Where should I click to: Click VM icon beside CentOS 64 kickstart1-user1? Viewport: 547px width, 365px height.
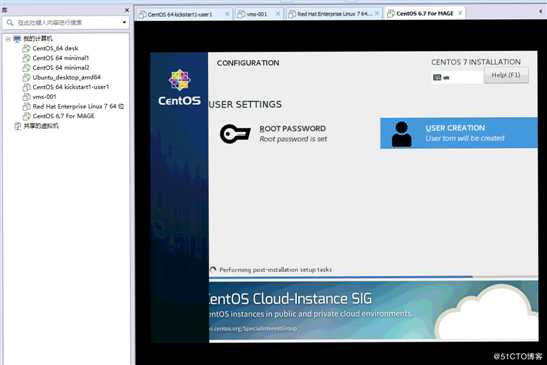click(26, 87)
